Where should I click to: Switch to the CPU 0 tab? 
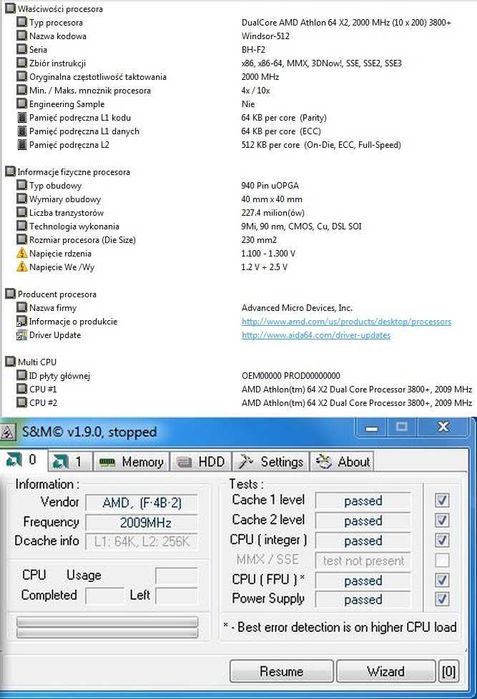(22, 460)
